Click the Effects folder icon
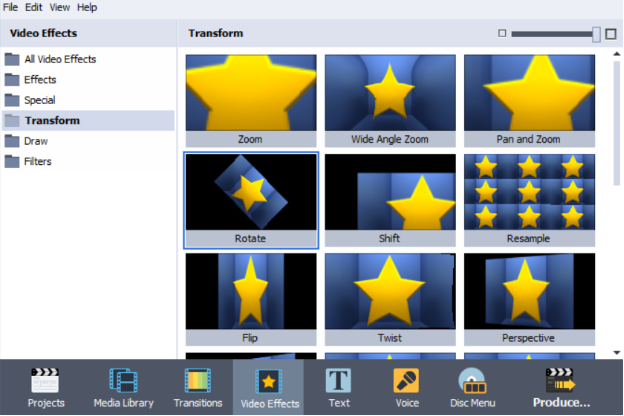 (x=12, y=80)
